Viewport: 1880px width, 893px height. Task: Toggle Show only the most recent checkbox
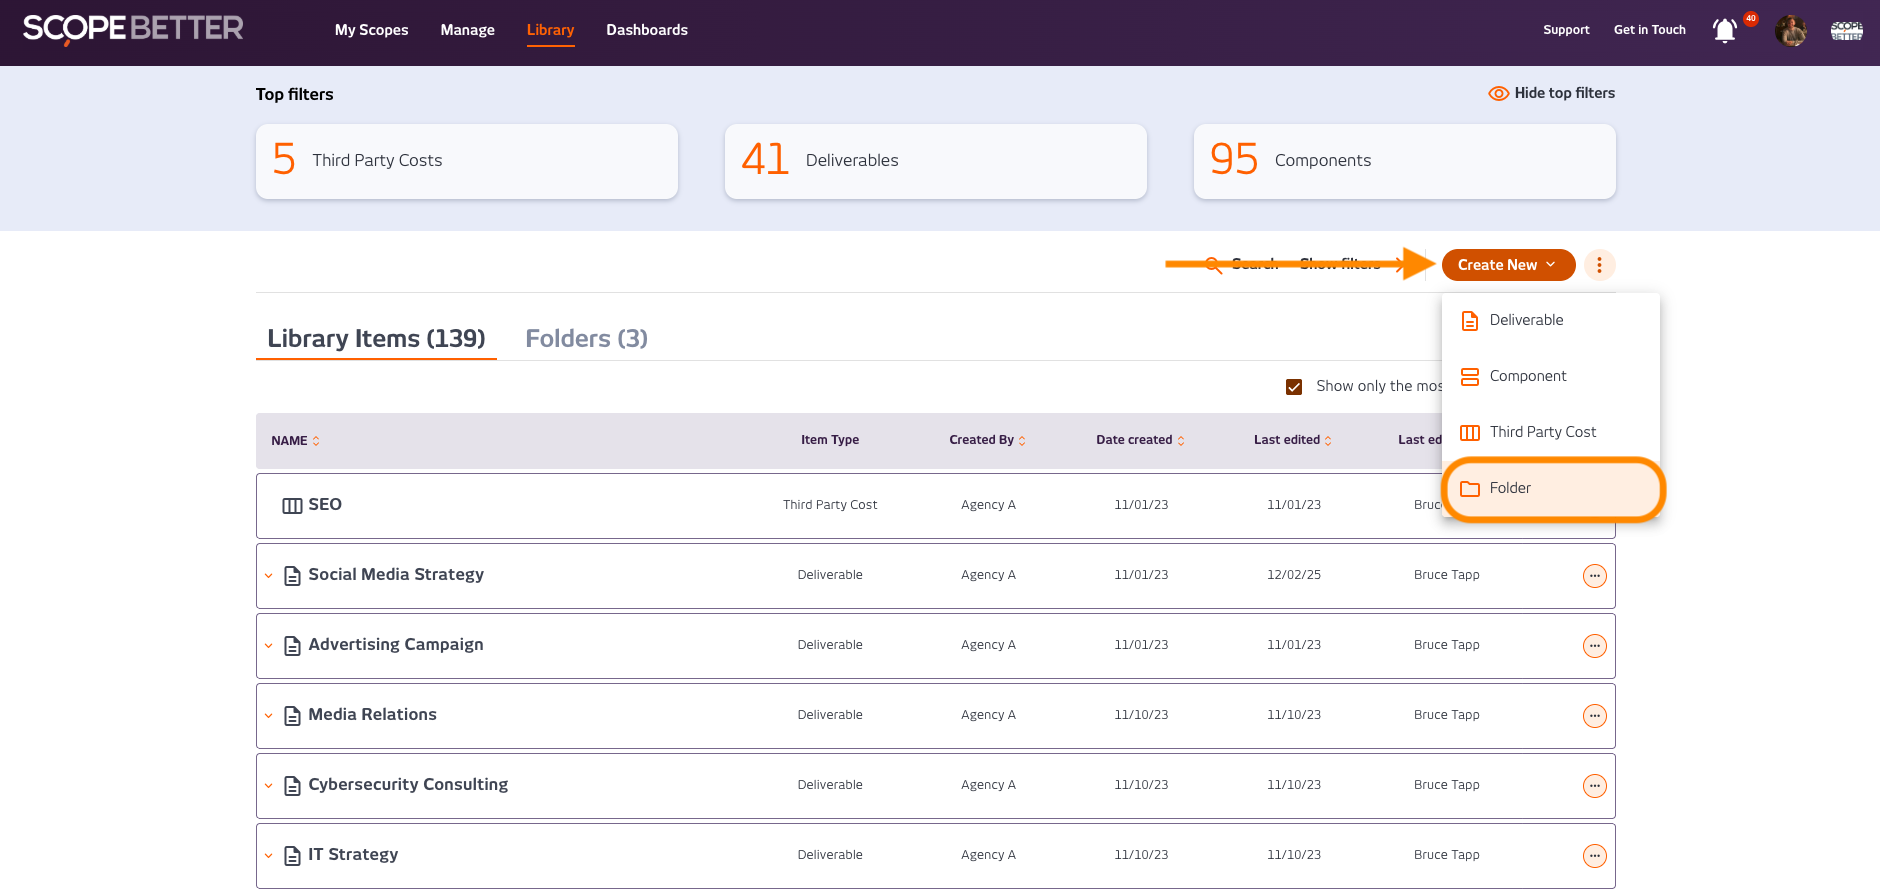[x=1294, y=387]
